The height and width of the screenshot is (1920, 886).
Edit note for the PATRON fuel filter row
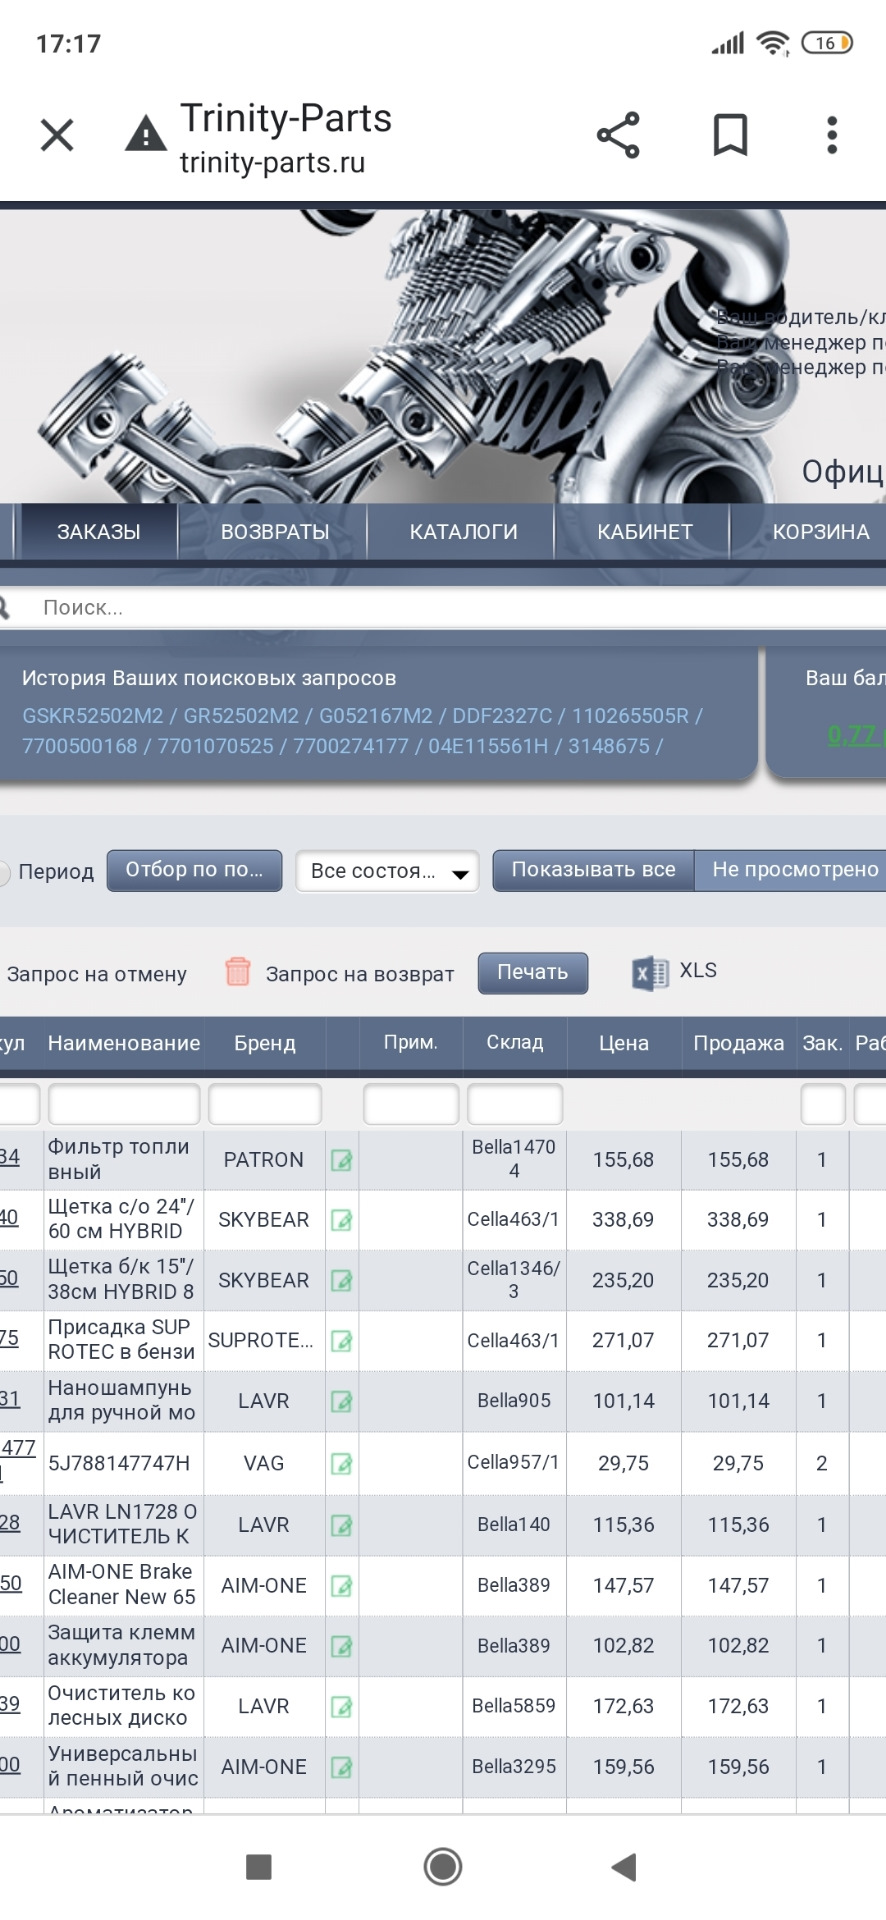point(342,1161)
